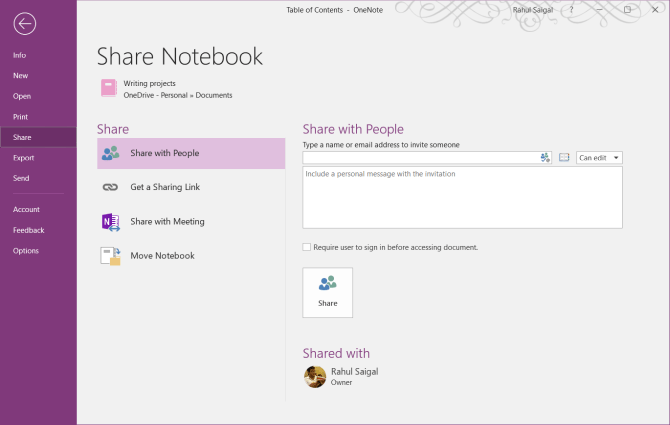This screenshot has height=425, width=670.
Task: Click the Move Notebook folder icon
Action: (x=111, y=256)
